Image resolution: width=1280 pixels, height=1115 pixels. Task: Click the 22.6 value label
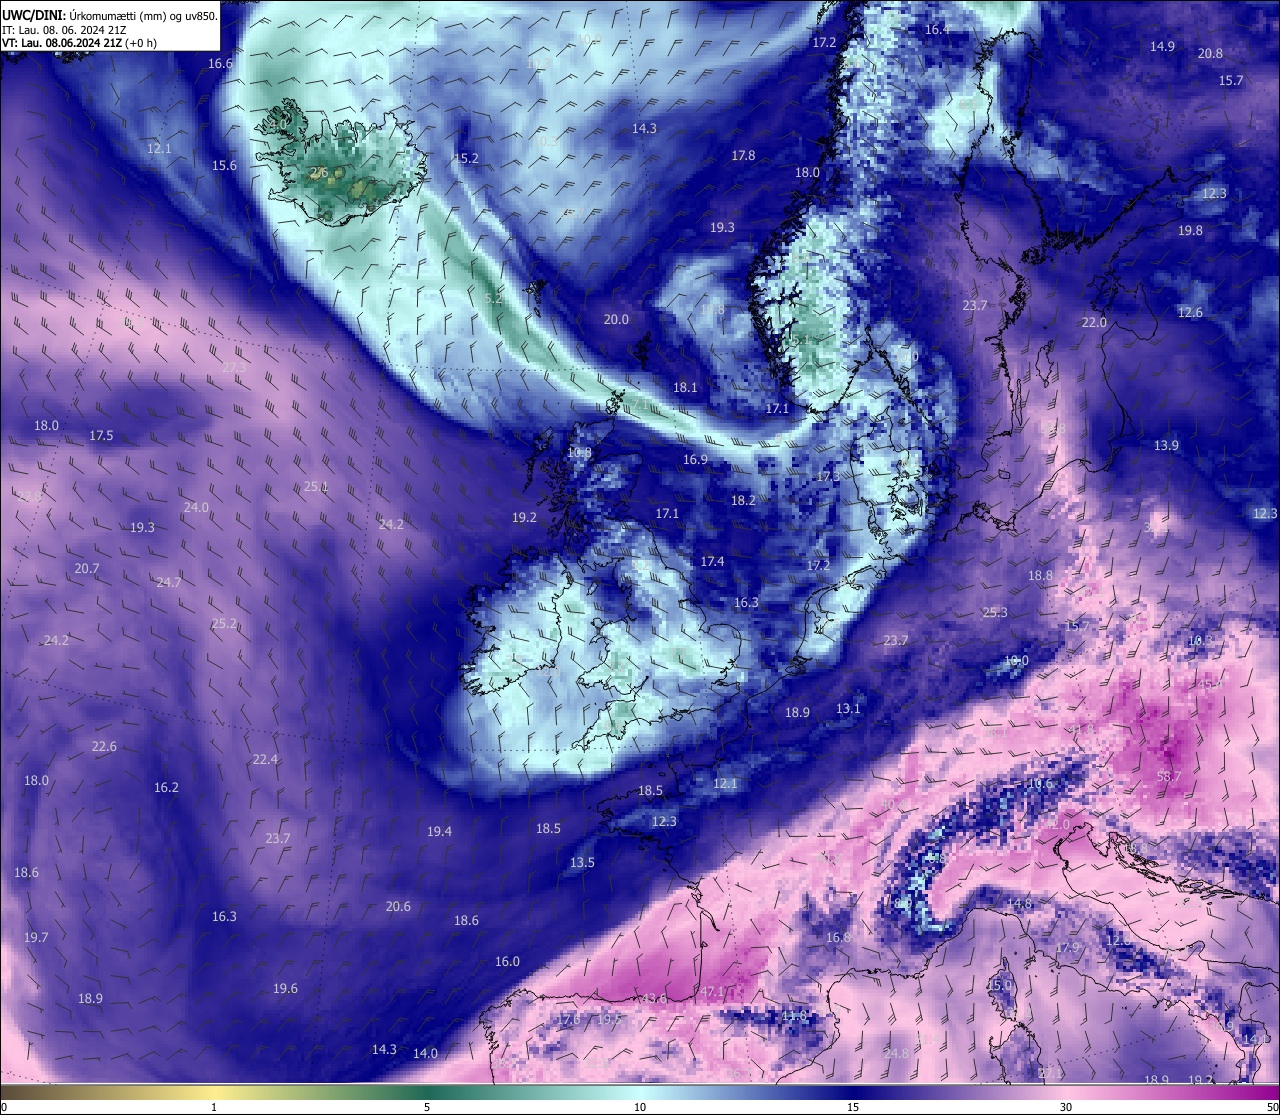click(104, 746)
